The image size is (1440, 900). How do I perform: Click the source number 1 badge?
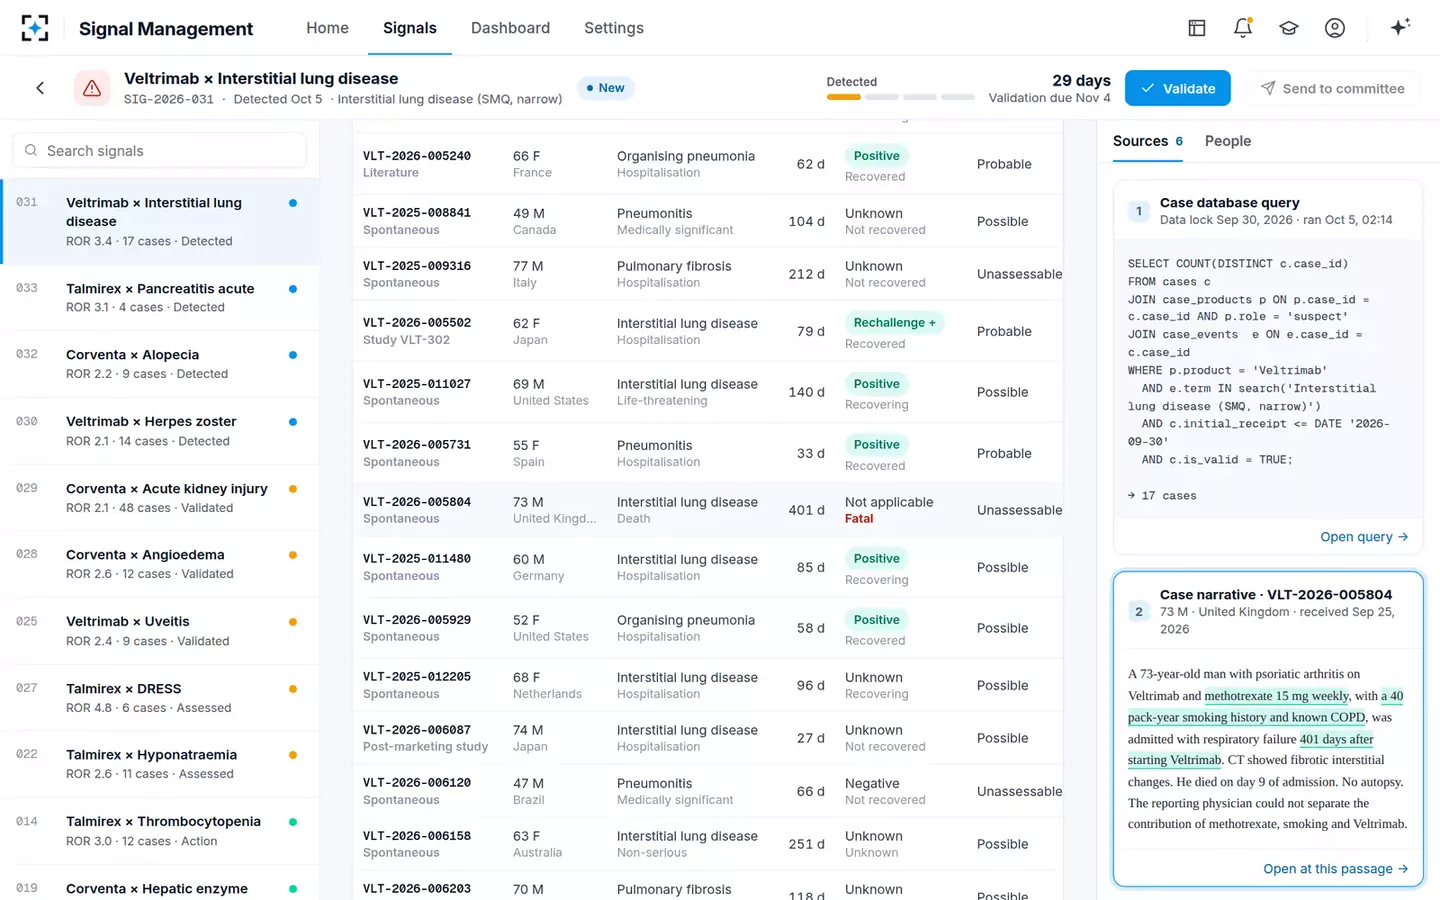coord(1139,211)
